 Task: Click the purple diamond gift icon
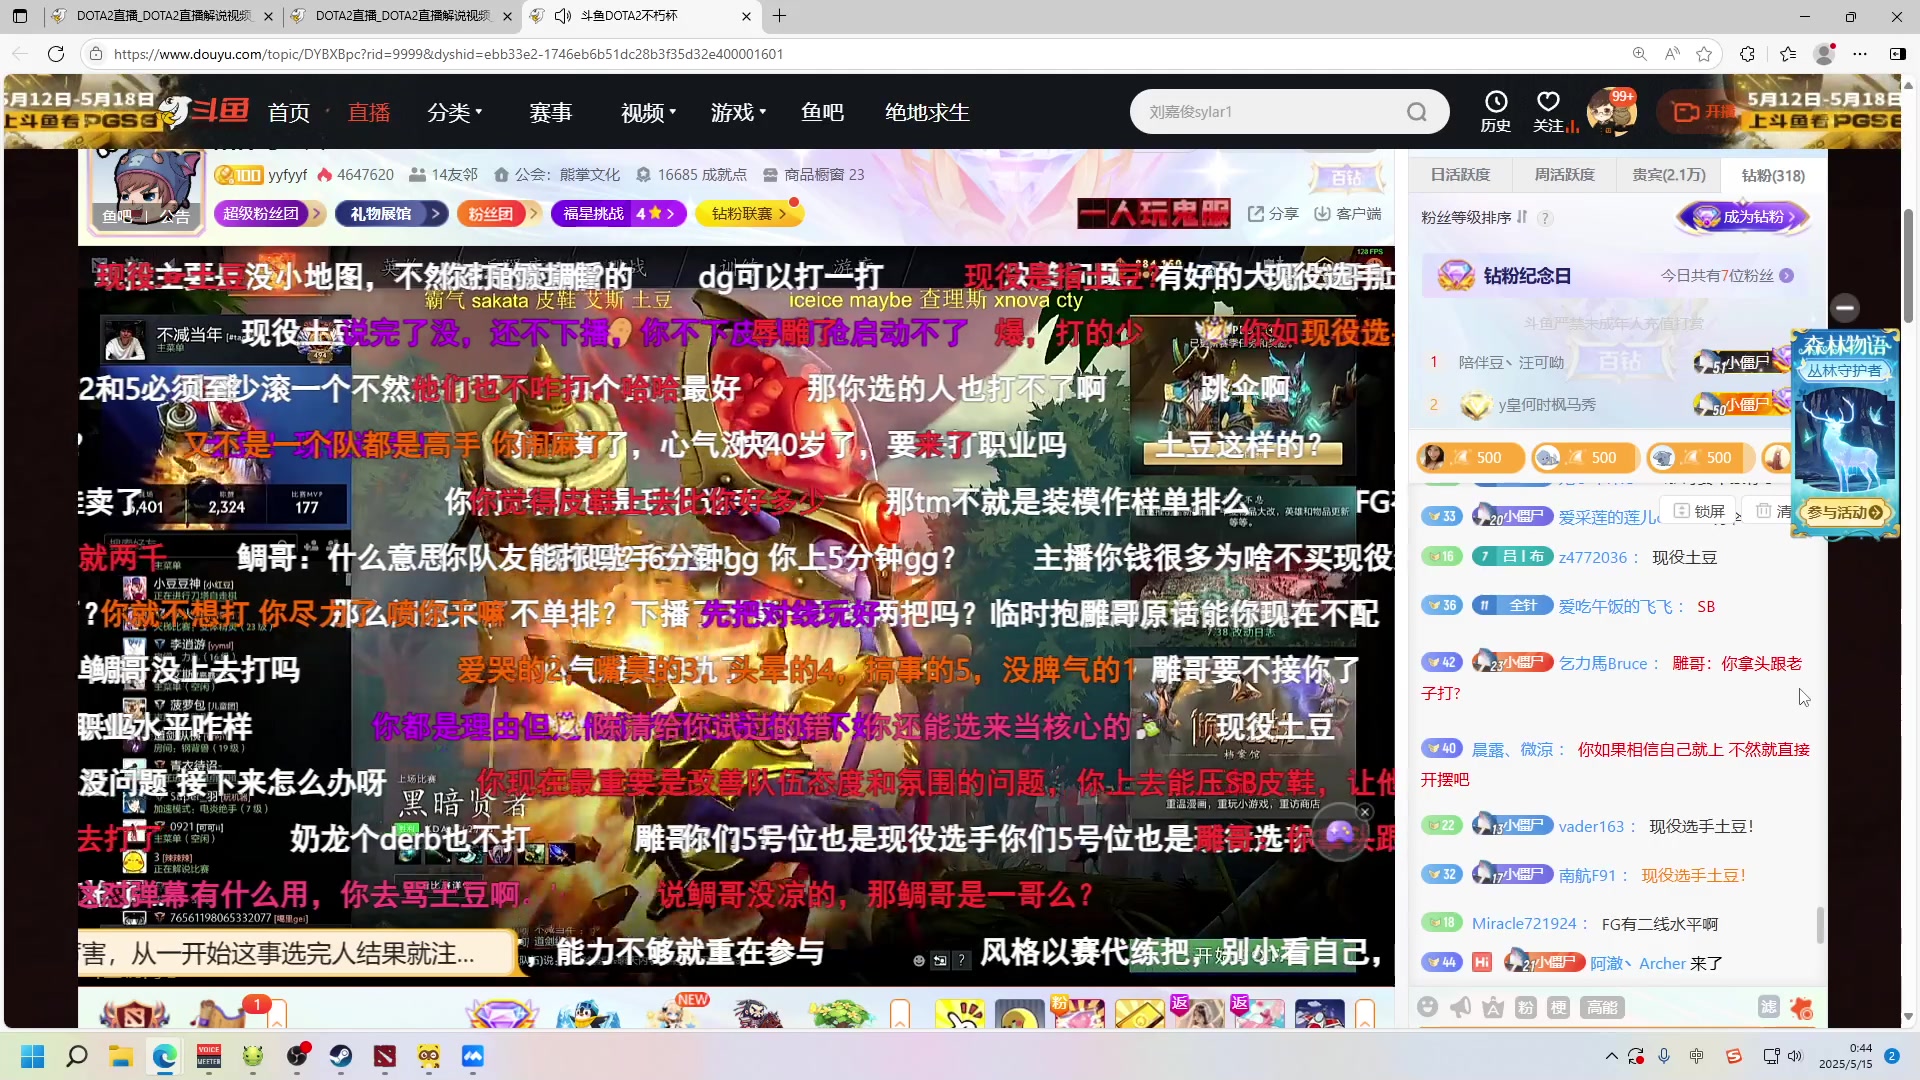point(503,1012)
